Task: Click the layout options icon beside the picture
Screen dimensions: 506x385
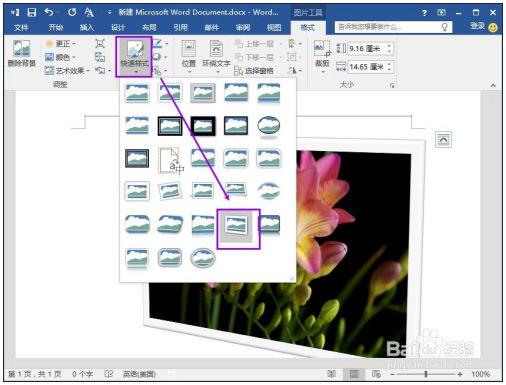Action: [443, 139]
